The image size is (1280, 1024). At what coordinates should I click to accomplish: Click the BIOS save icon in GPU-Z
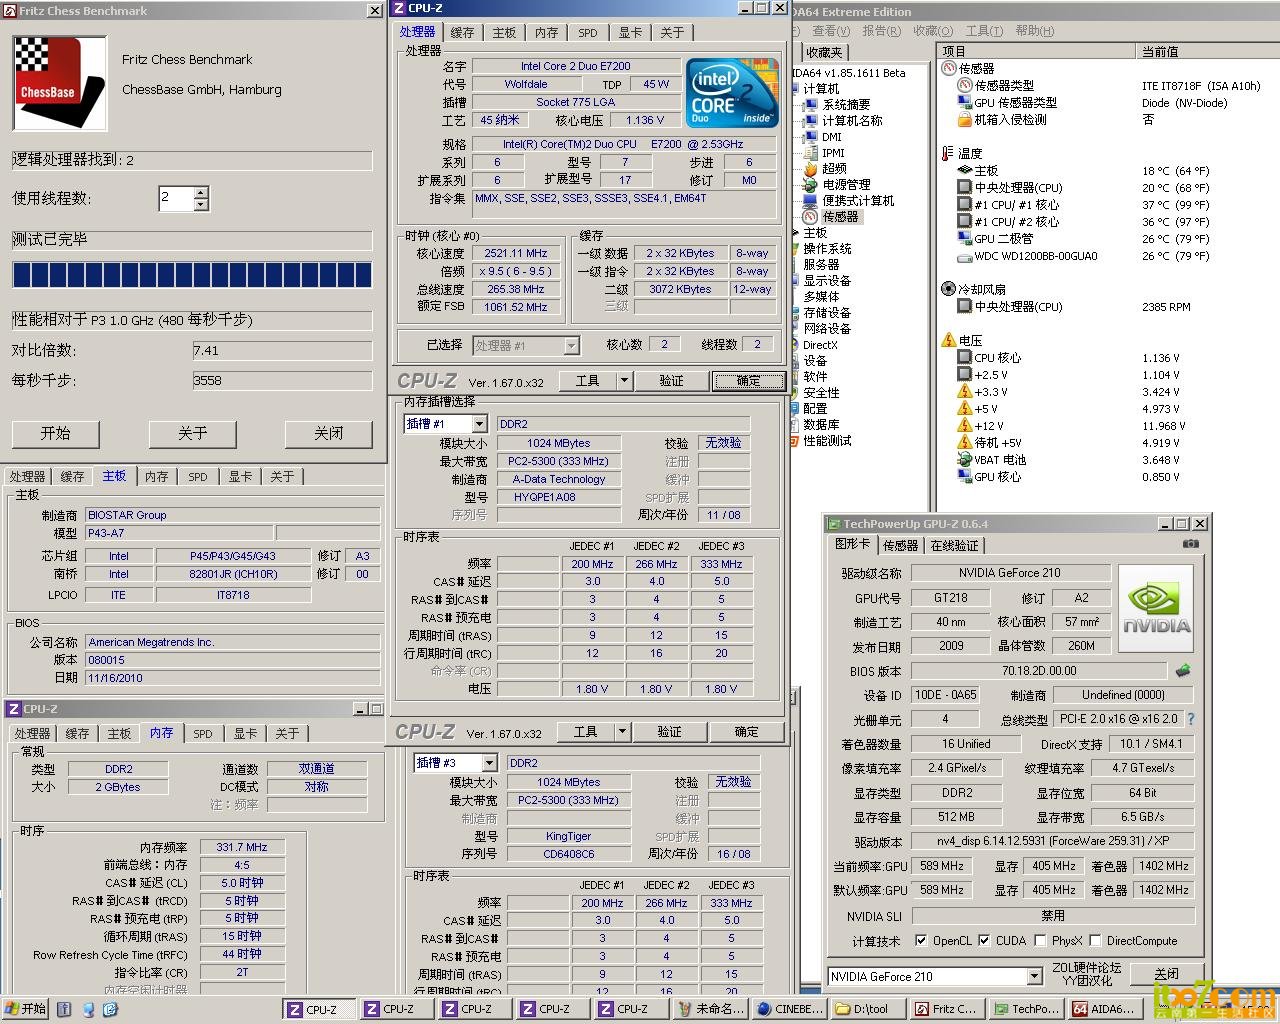(1183, 671)
